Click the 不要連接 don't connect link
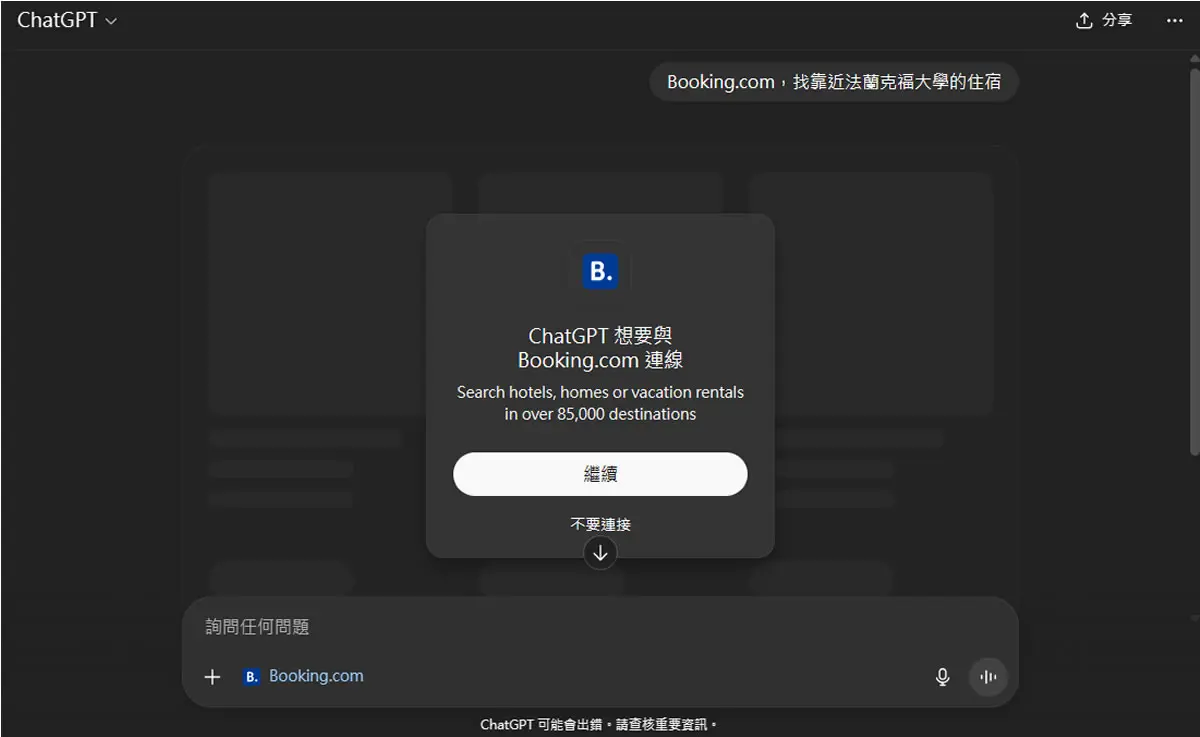This screenshot has height=737, width=1200. pyautogui.click(x=600, y=524)
